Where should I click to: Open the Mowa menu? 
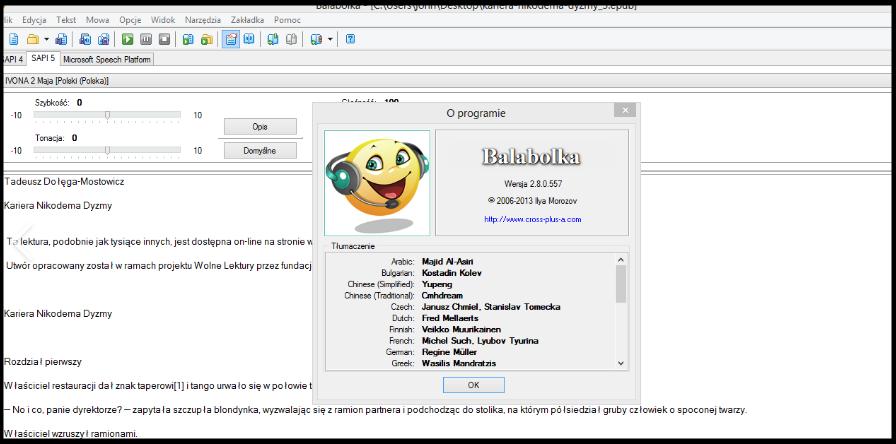tap(98, 20)
